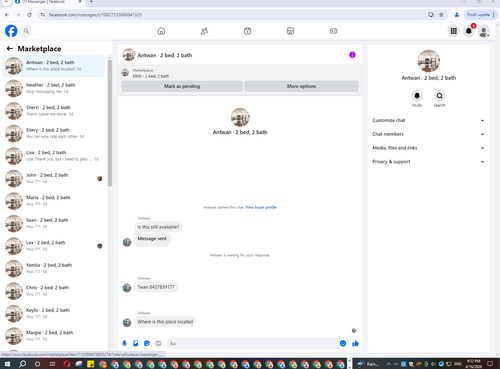
Task: Open the View buyer profile link
Action: [x=261, y=207]
